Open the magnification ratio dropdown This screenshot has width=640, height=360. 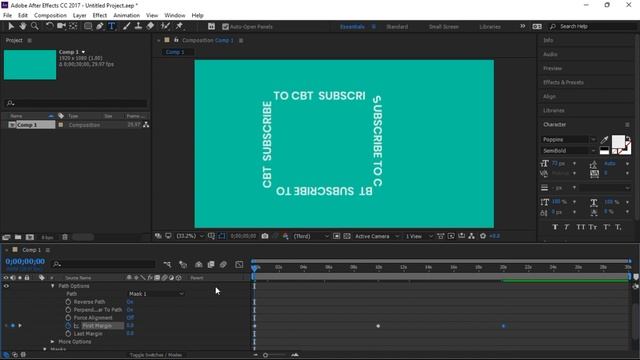coord(190,236)
